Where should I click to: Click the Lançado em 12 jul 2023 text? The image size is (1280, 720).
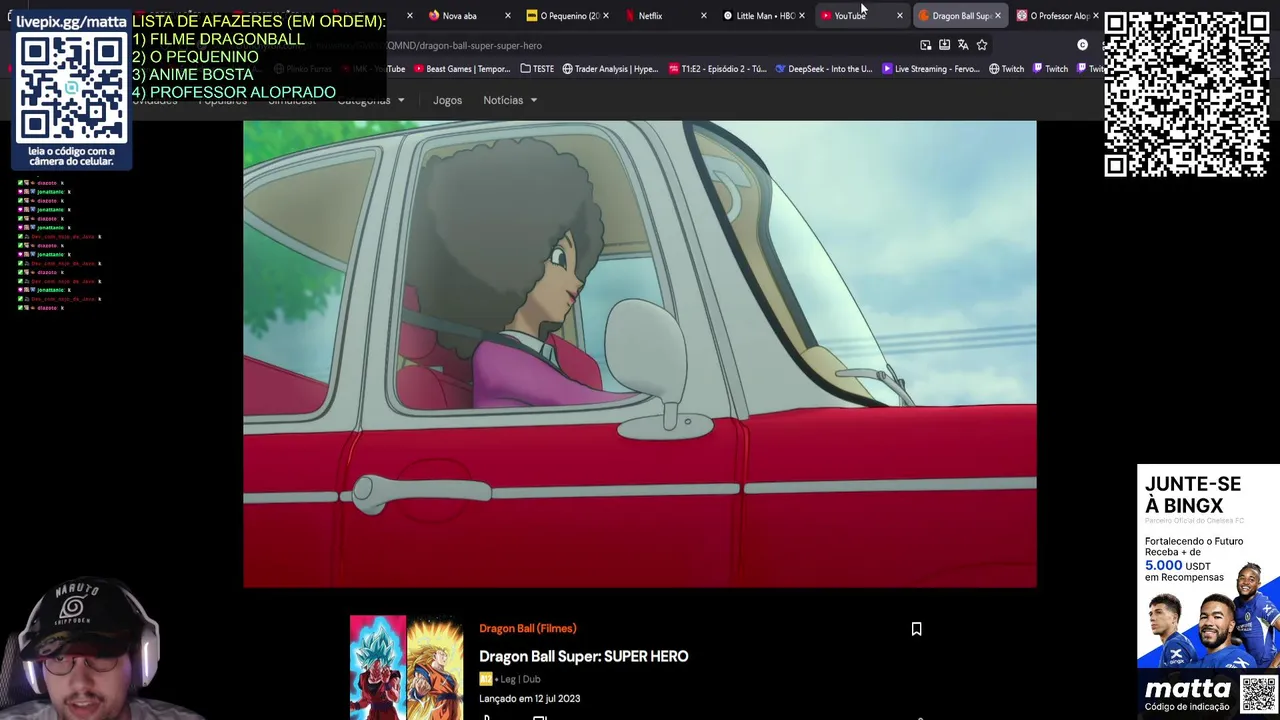click(529, 698)
